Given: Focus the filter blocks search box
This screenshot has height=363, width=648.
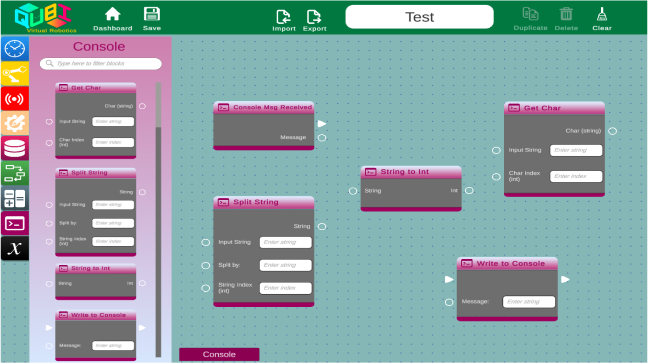Looking at the screenshot, I should tap(101, 63).
